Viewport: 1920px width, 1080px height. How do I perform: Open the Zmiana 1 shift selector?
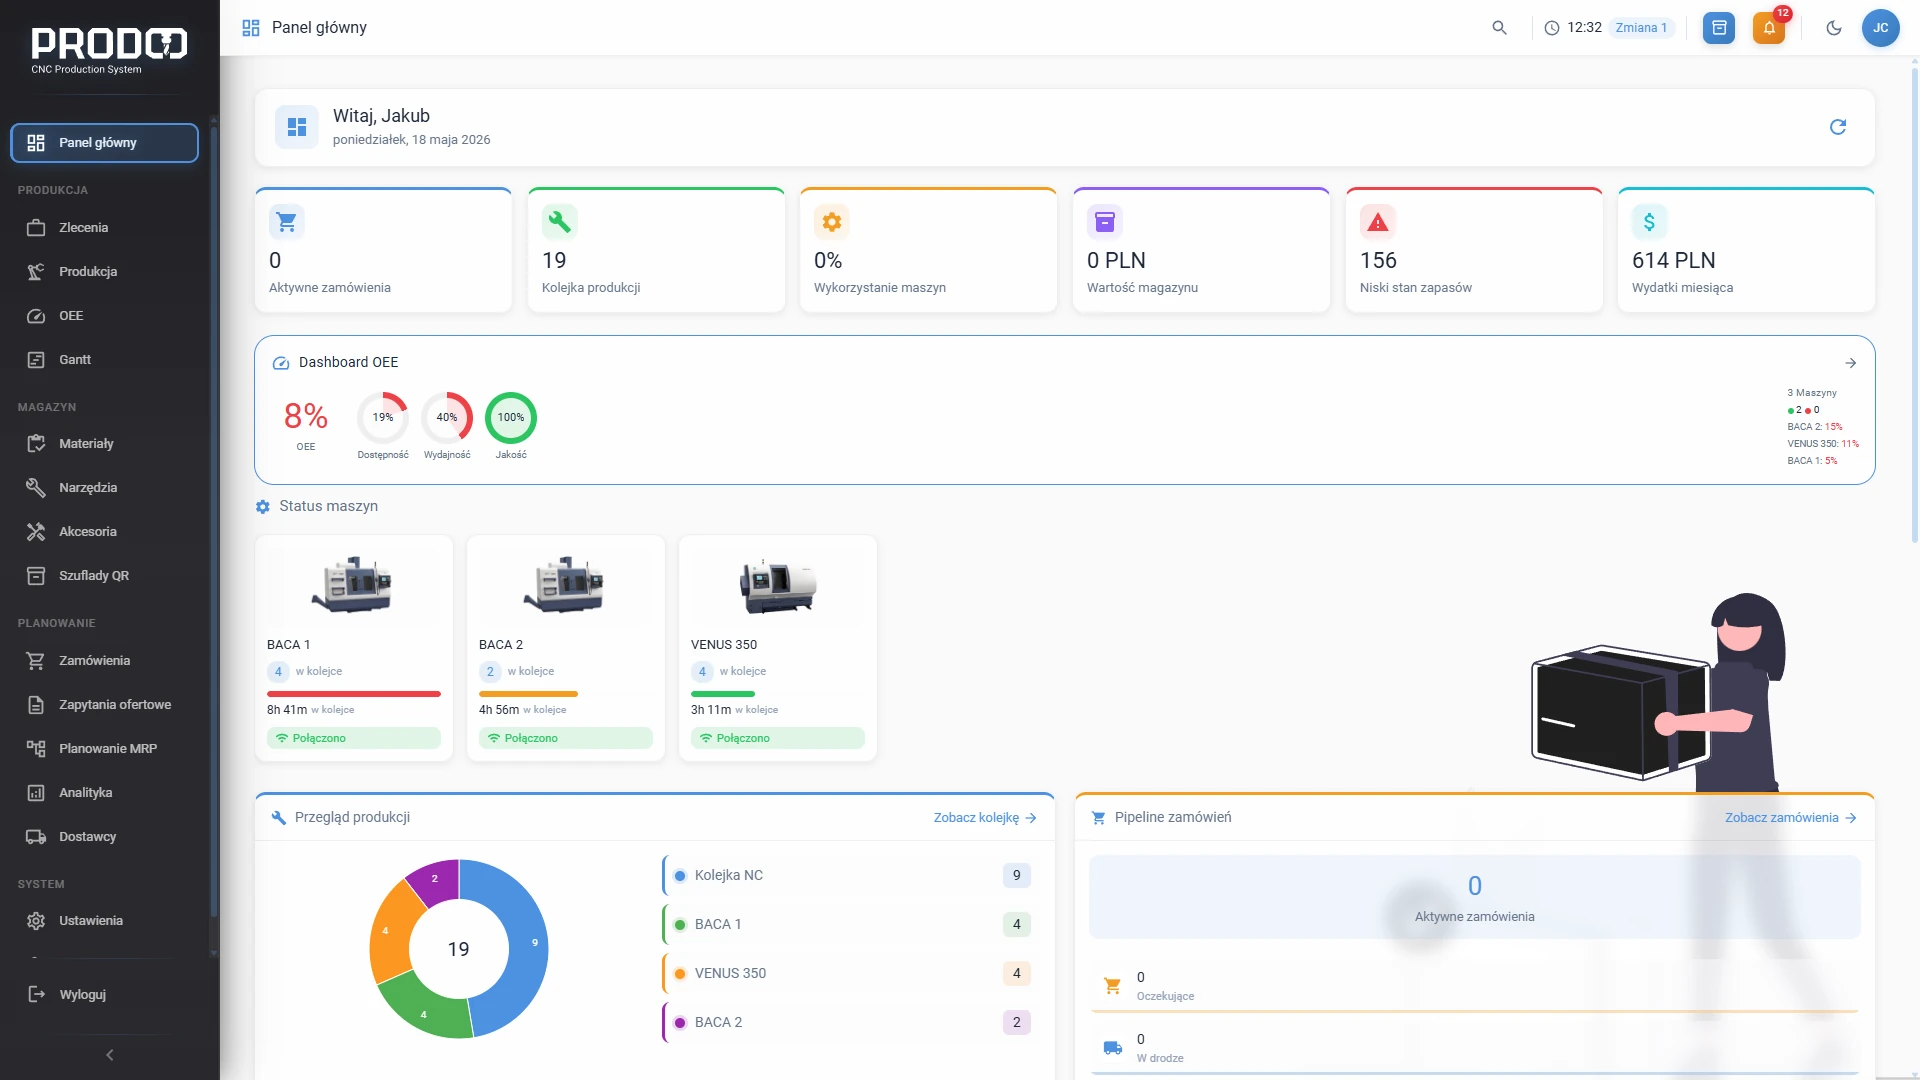point(1641,28)
